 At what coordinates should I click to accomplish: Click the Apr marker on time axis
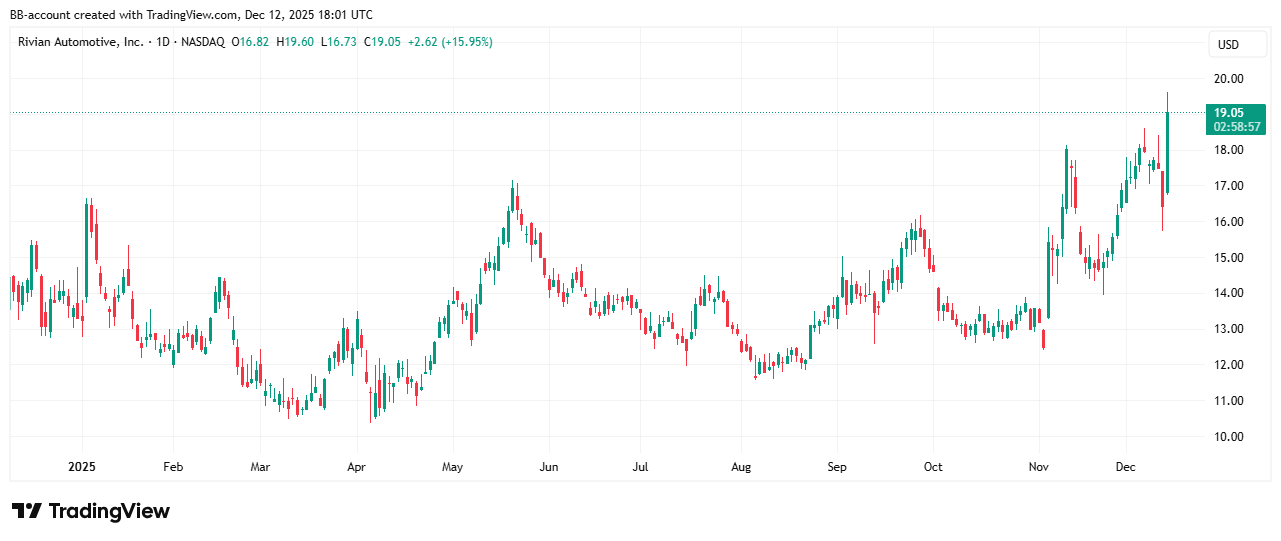357,466
